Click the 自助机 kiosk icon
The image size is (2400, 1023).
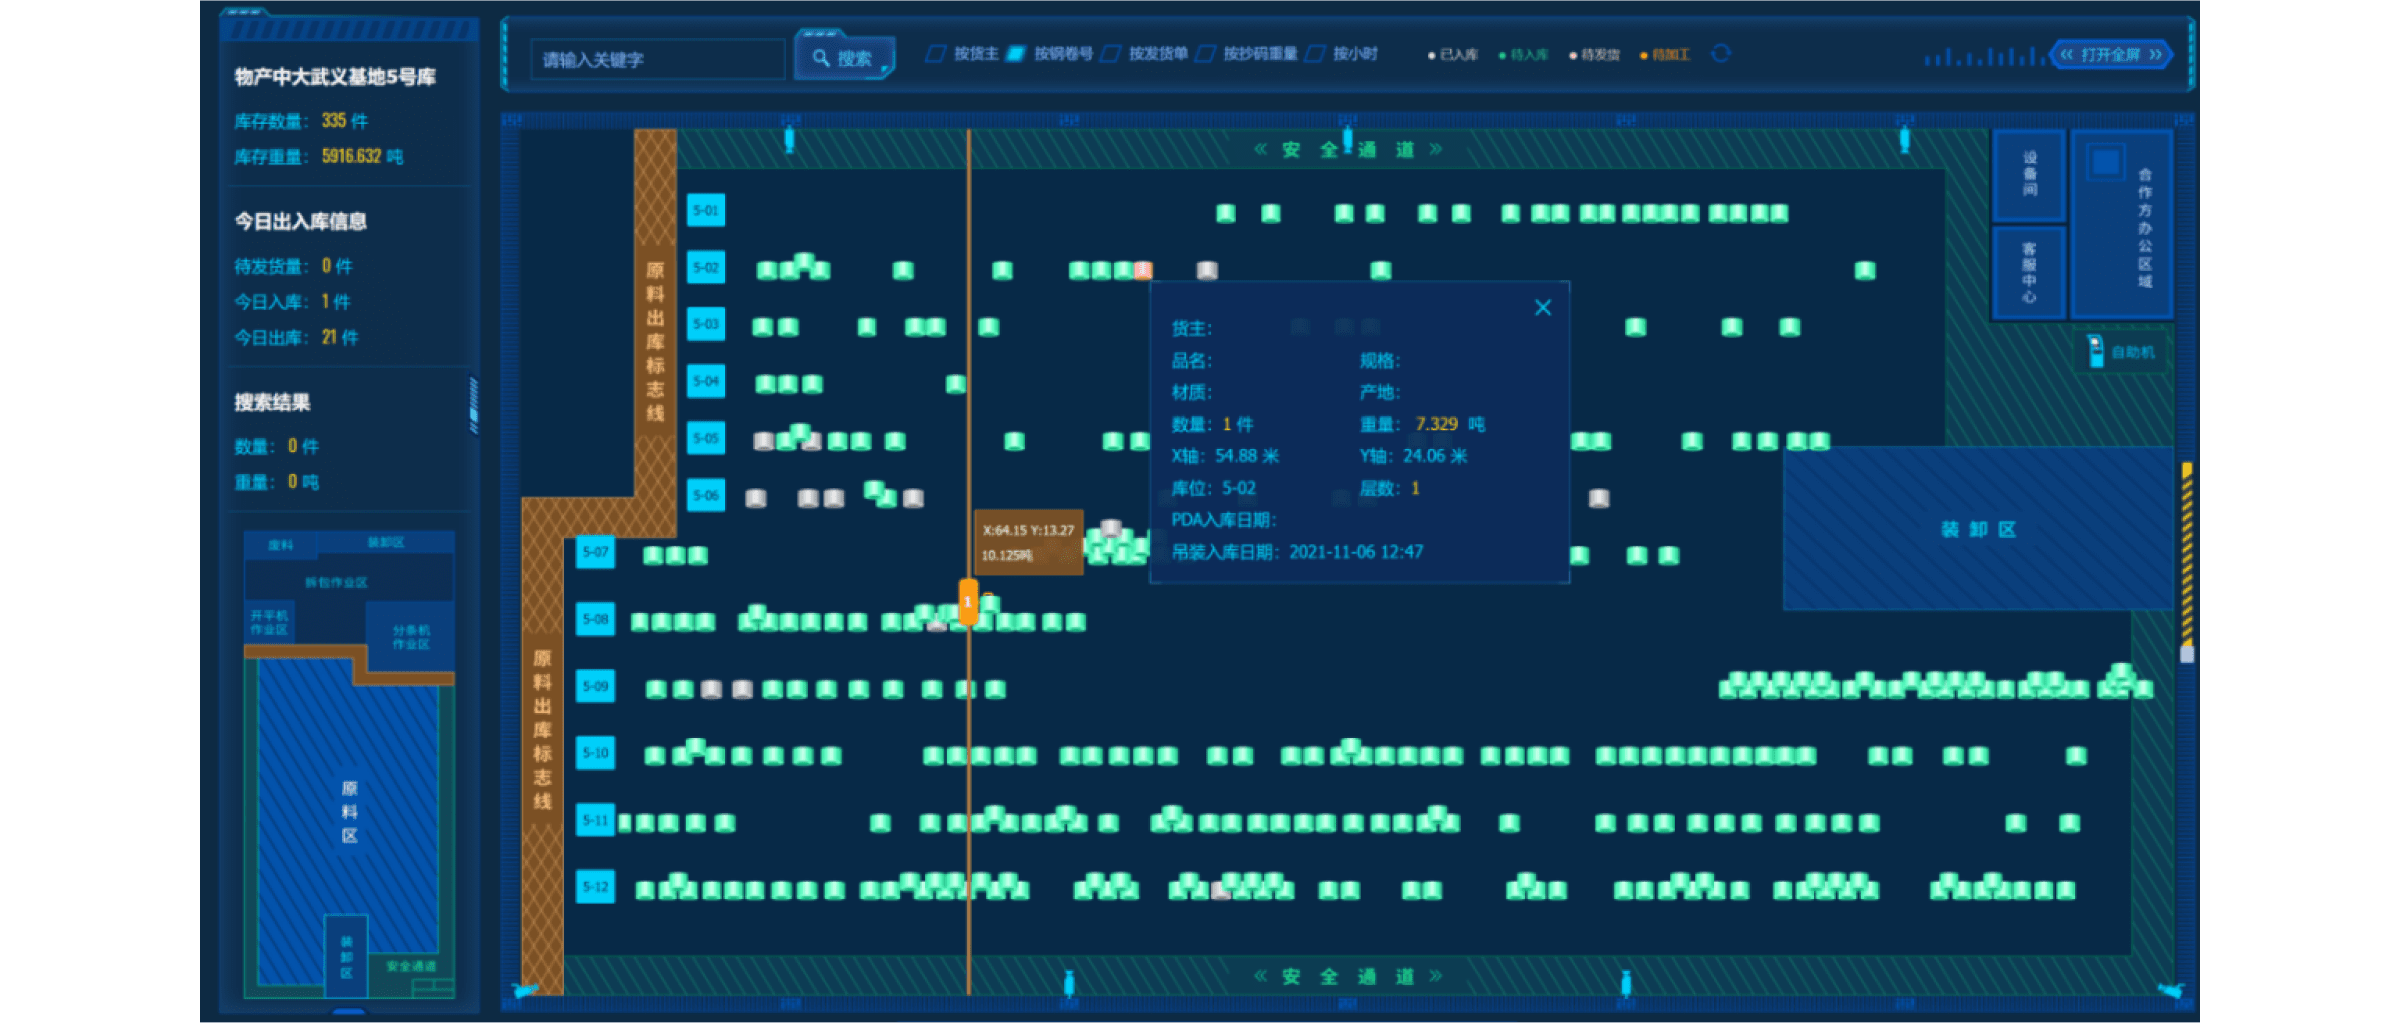coord(2095,351)
